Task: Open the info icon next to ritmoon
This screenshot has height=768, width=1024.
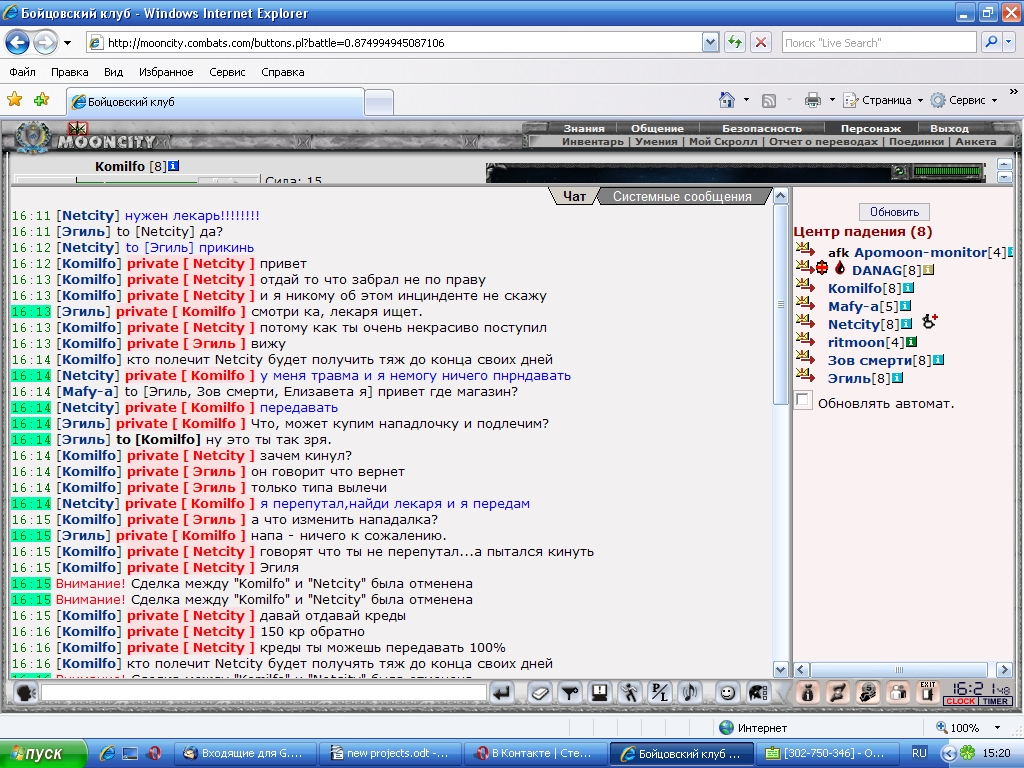Action: click(x=912, y=342)
